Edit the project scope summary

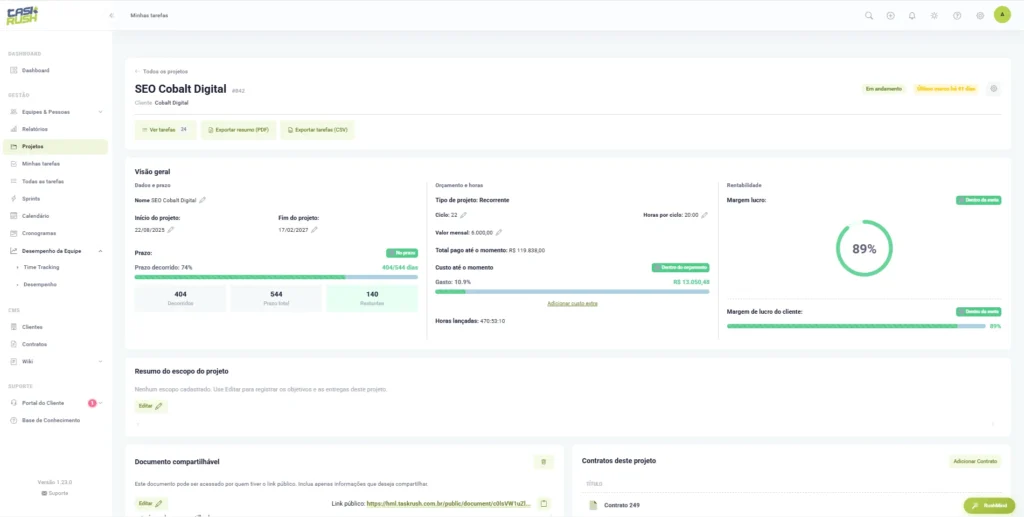click(151, 406)
